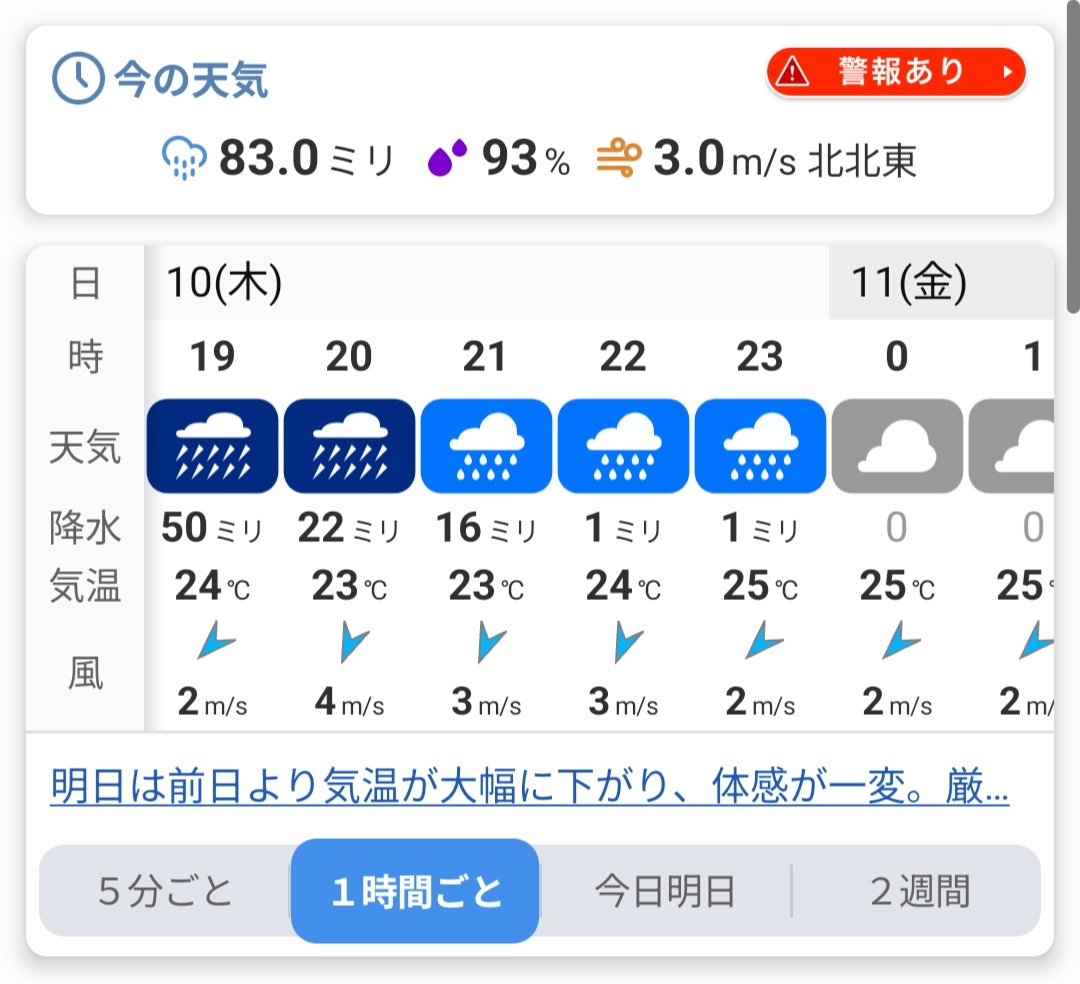1080x984 pixels.
Task: Click the purple humidity droplet icon
Action: [447, 158]
